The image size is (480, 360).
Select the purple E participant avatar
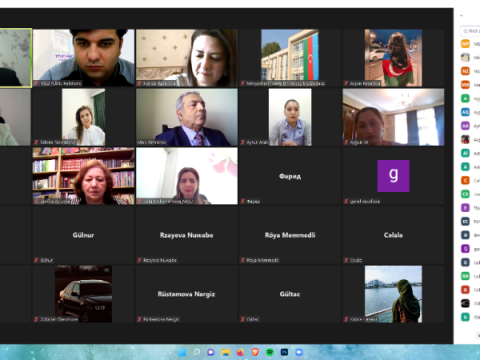[465, 208]
